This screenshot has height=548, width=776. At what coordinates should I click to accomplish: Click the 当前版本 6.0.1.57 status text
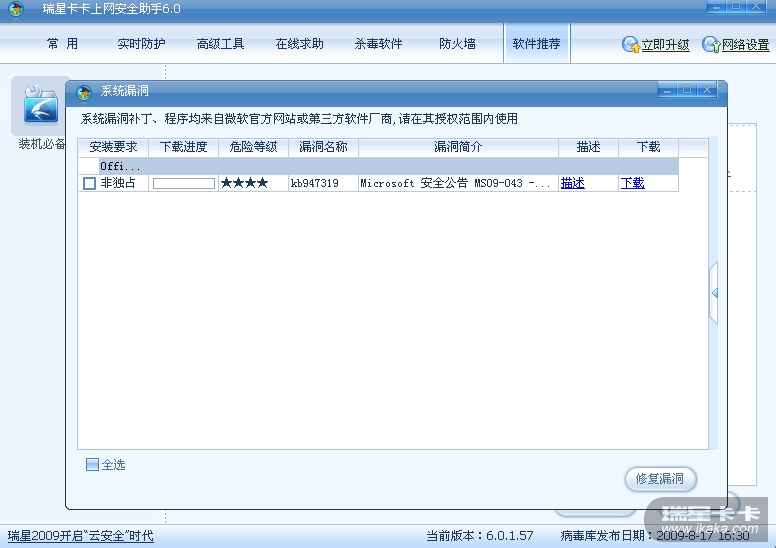click(x=480, y=536)
